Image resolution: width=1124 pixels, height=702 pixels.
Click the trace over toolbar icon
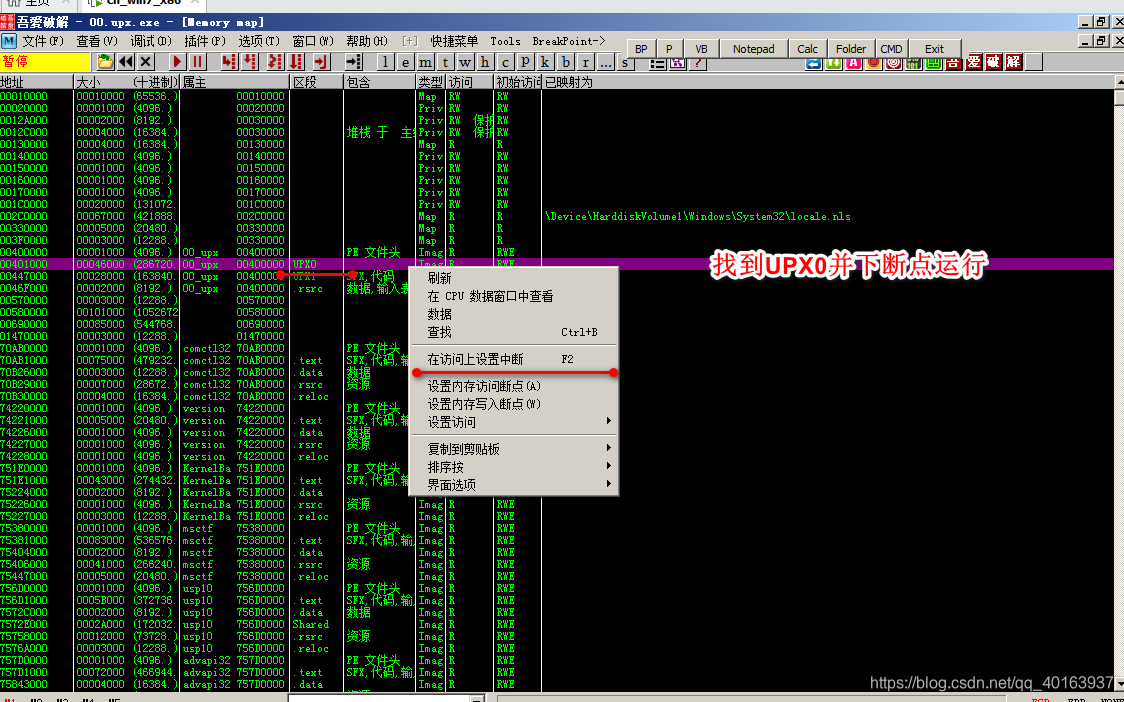pos(296,62)
